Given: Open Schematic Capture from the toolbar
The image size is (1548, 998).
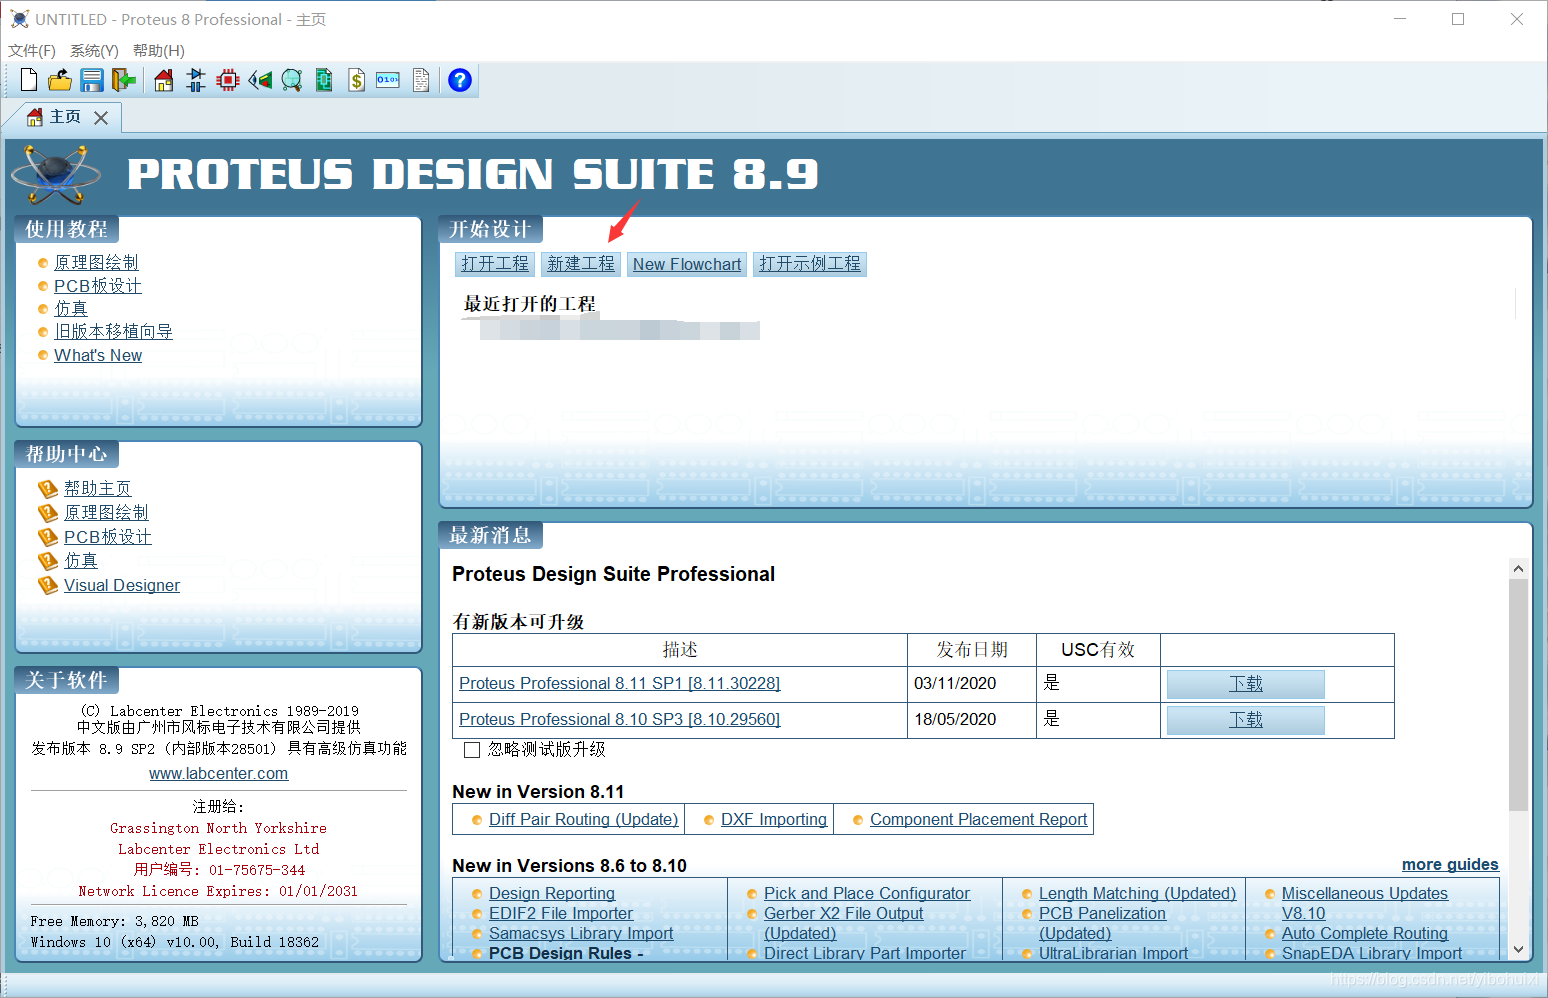Looking at the screenshot, I should 196,80.
